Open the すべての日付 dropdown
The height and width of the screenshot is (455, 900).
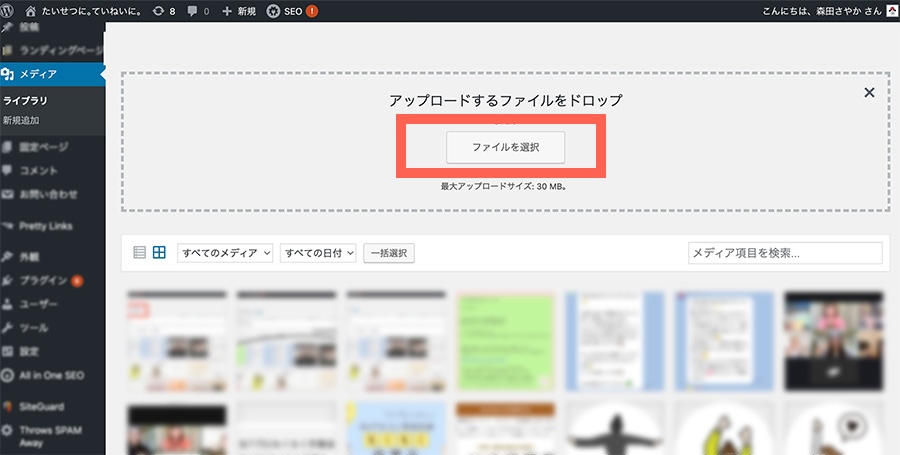tap(318, 253)
